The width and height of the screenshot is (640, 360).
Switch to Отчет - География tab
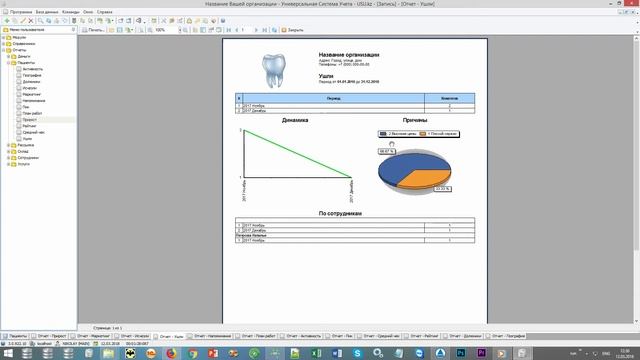click(x=506, y=336)
